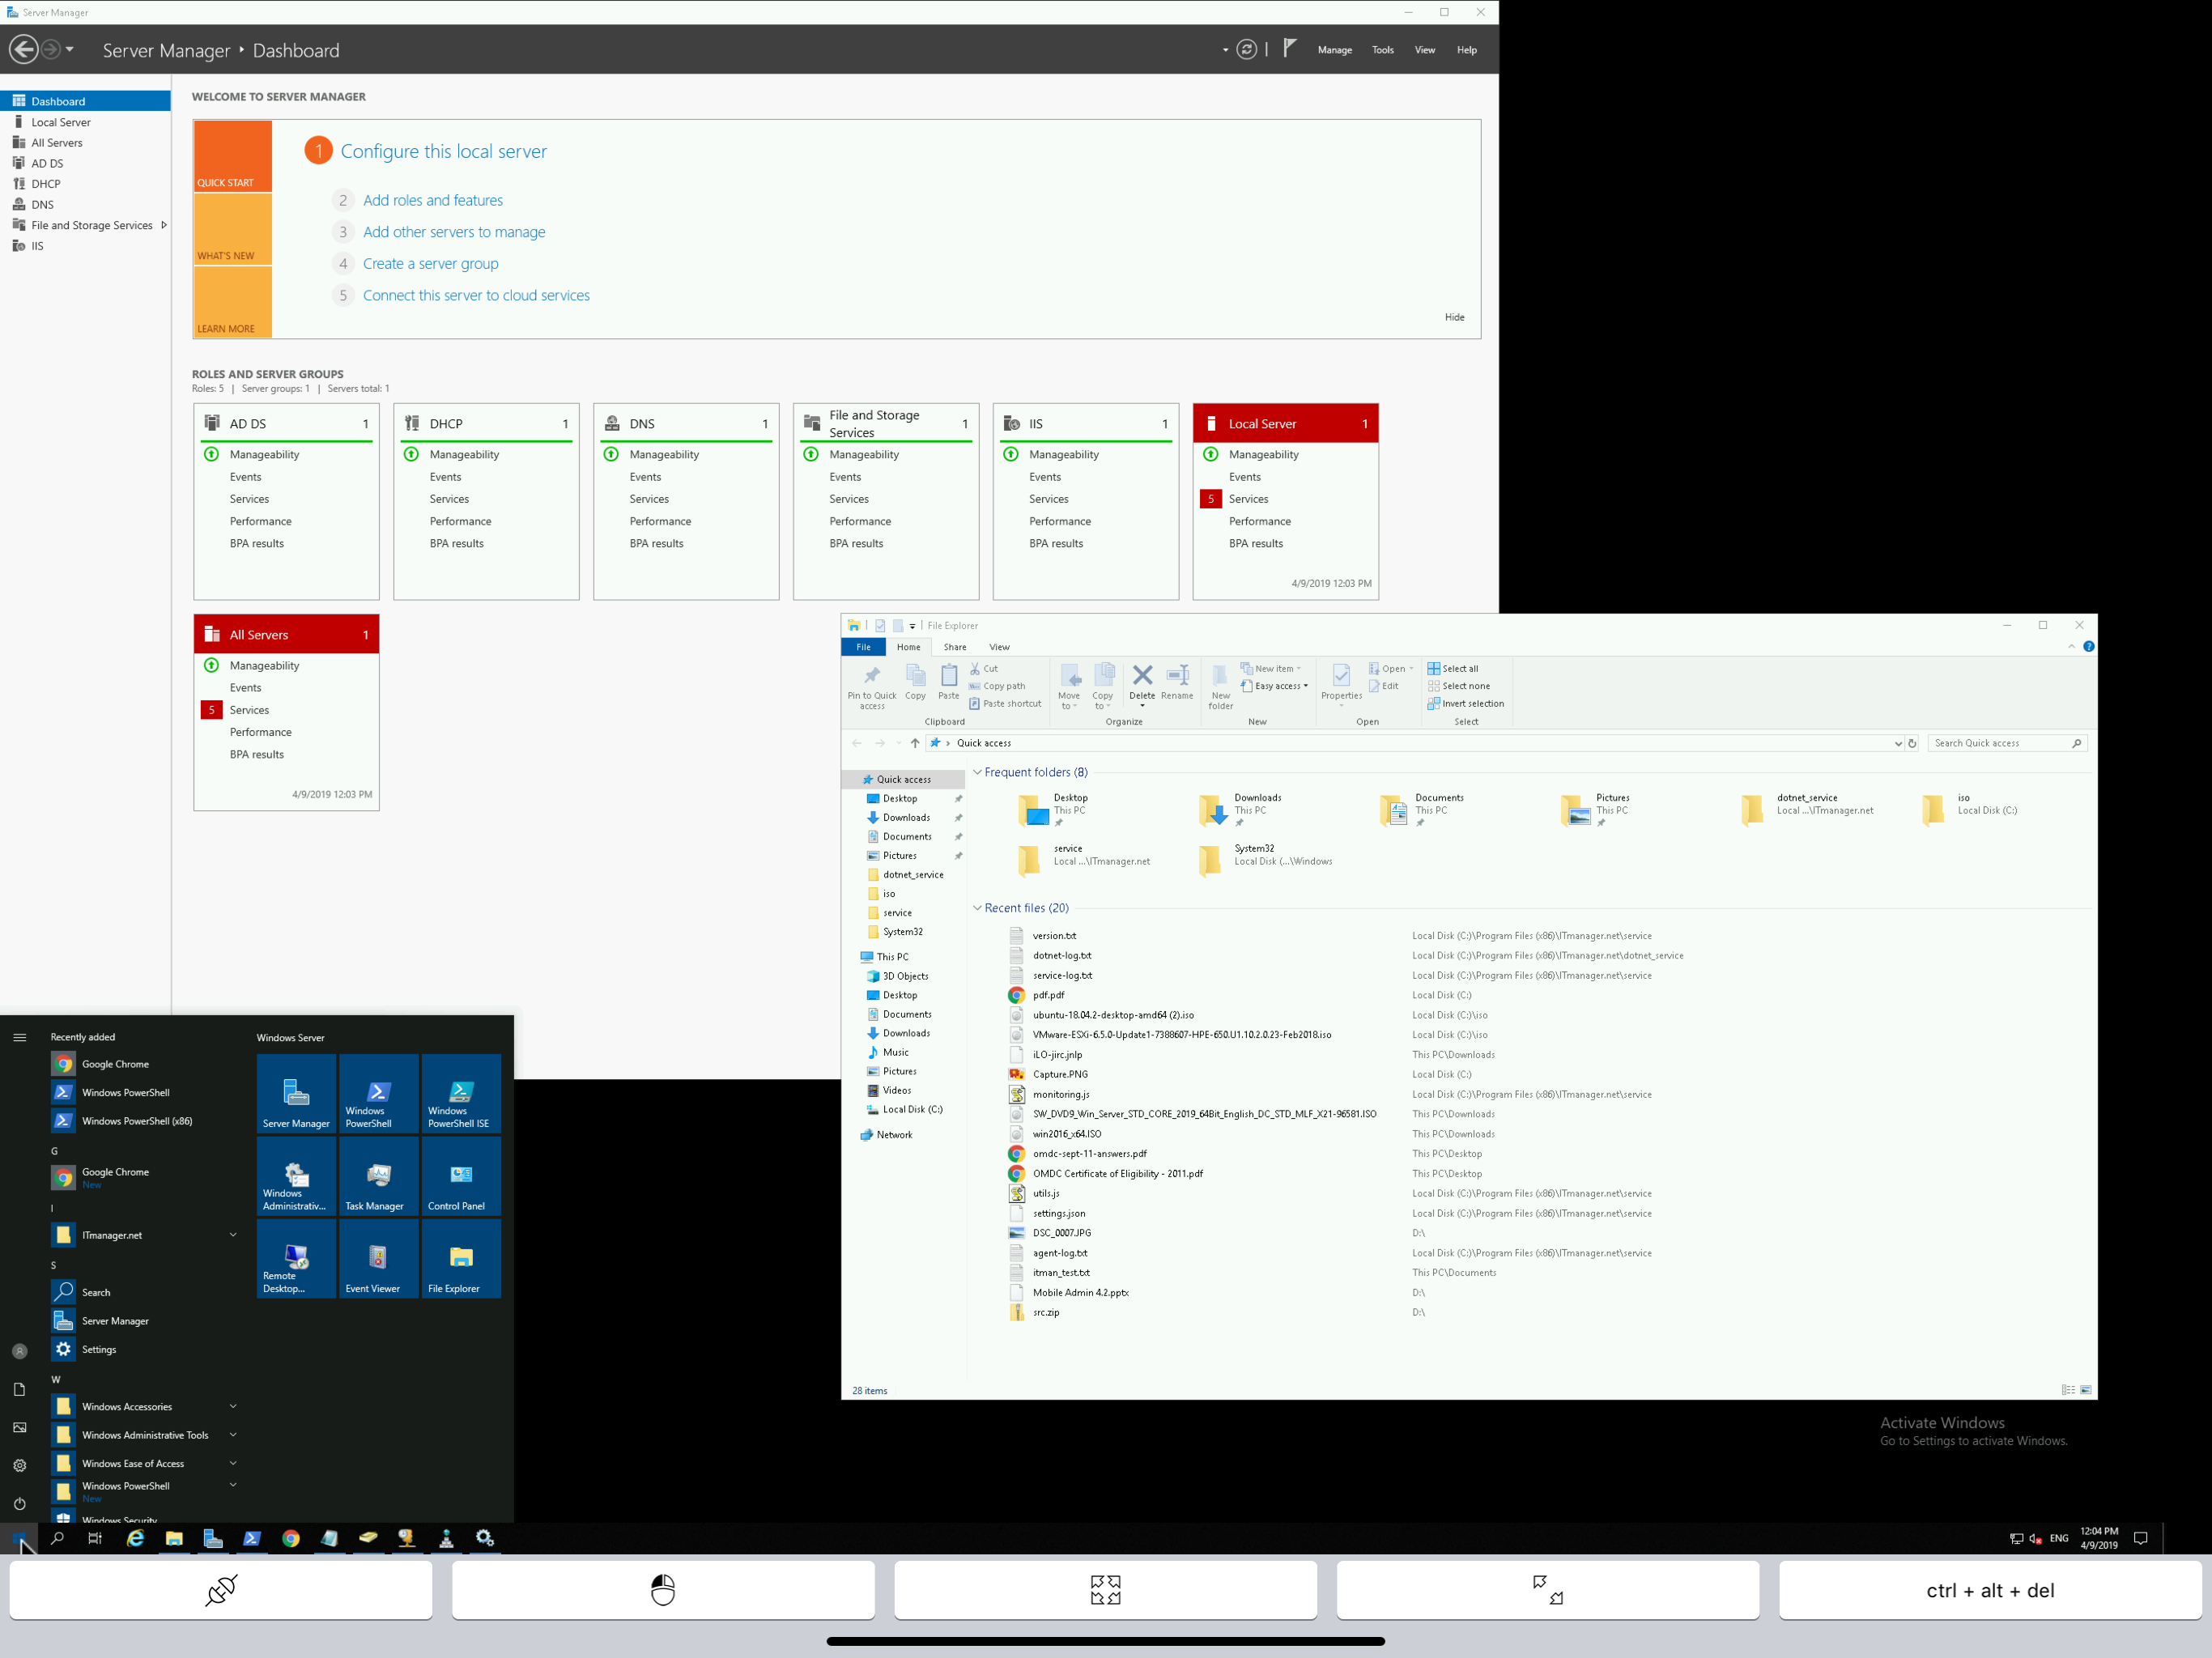The height and width of the screenshot is (1658, 2212).
Task: Expand the ITmanager.net folder in Start menu
Action: [233, 1234]
